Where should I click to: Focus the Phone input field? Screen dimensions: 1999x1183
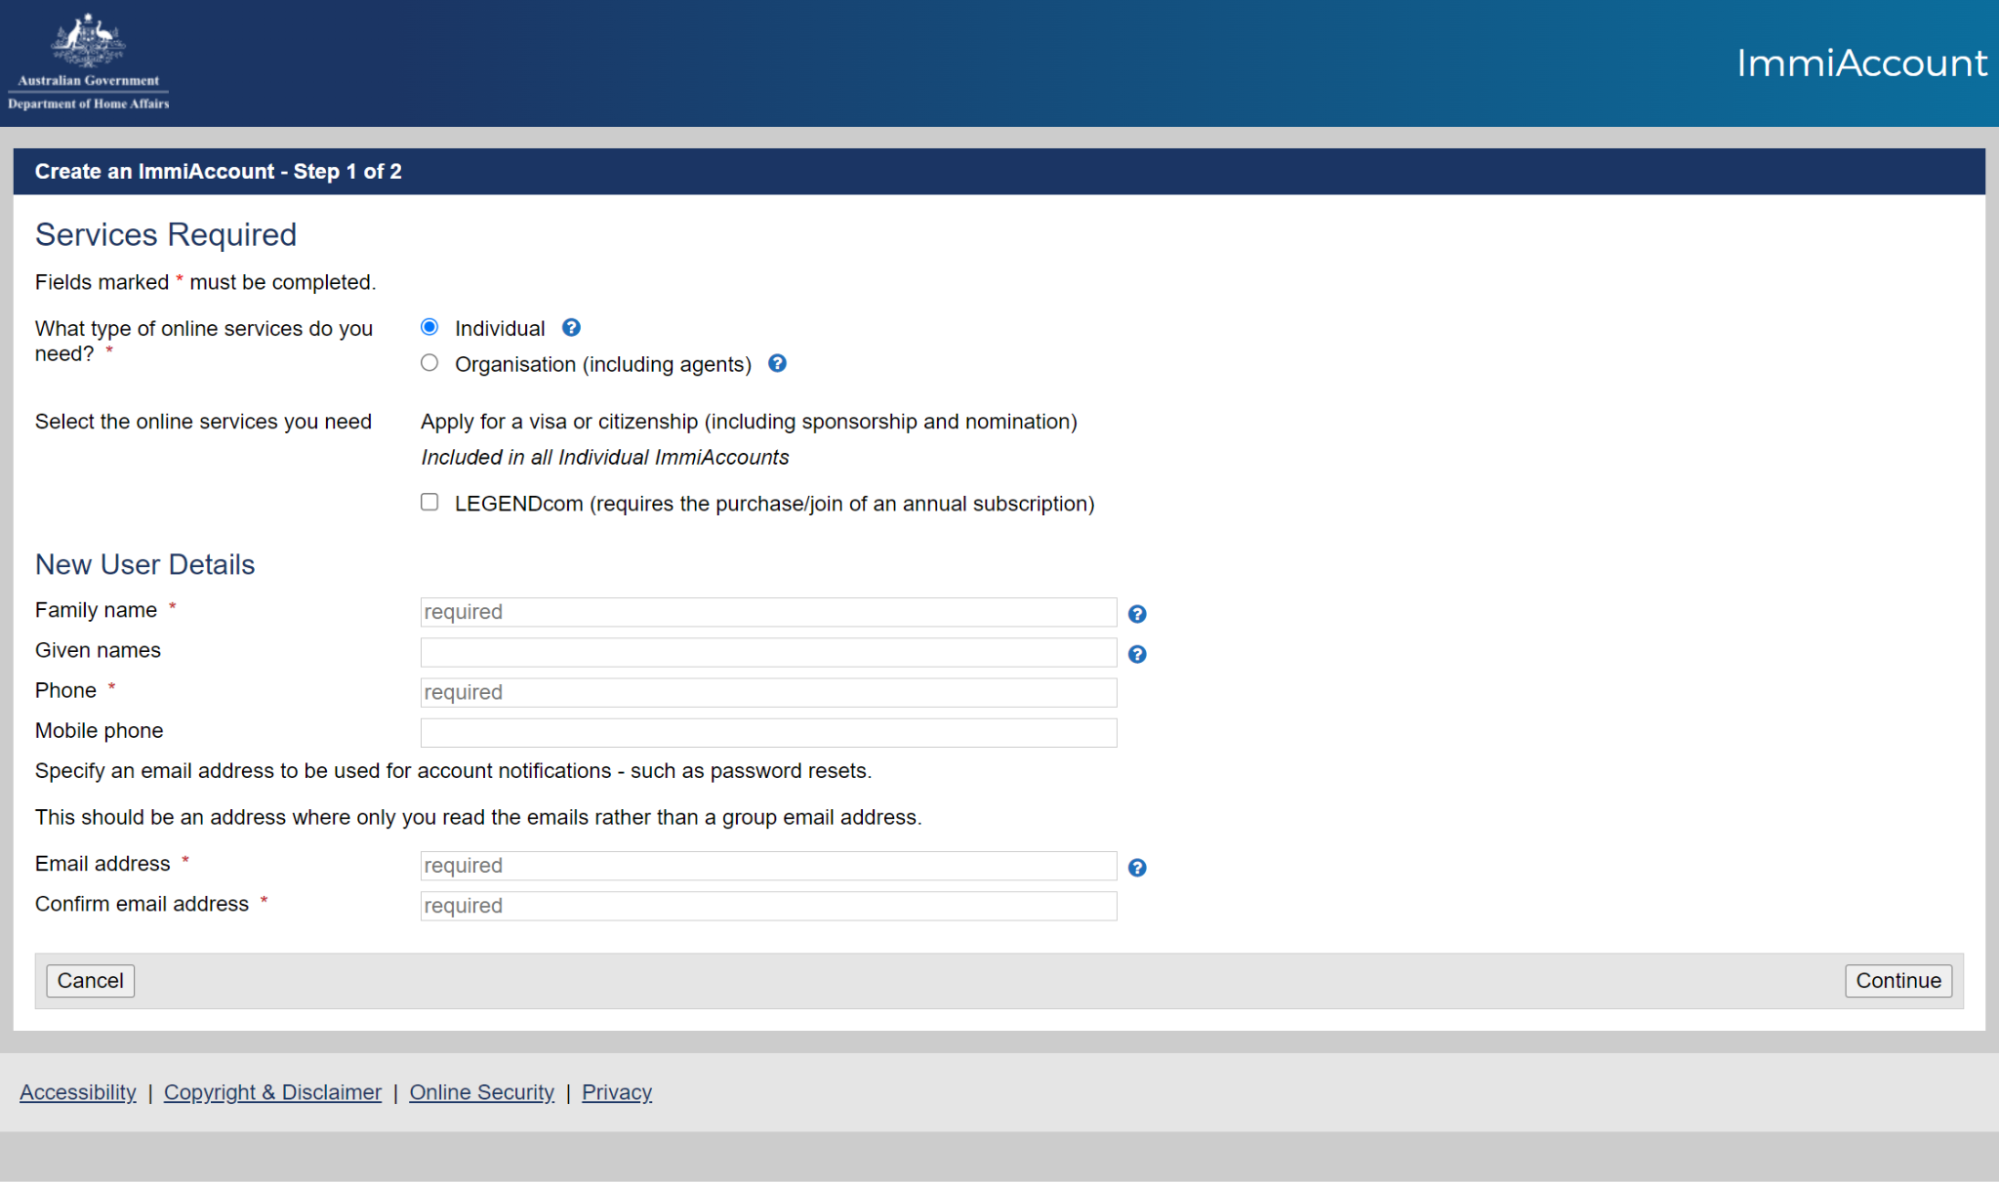pos(768,693)
